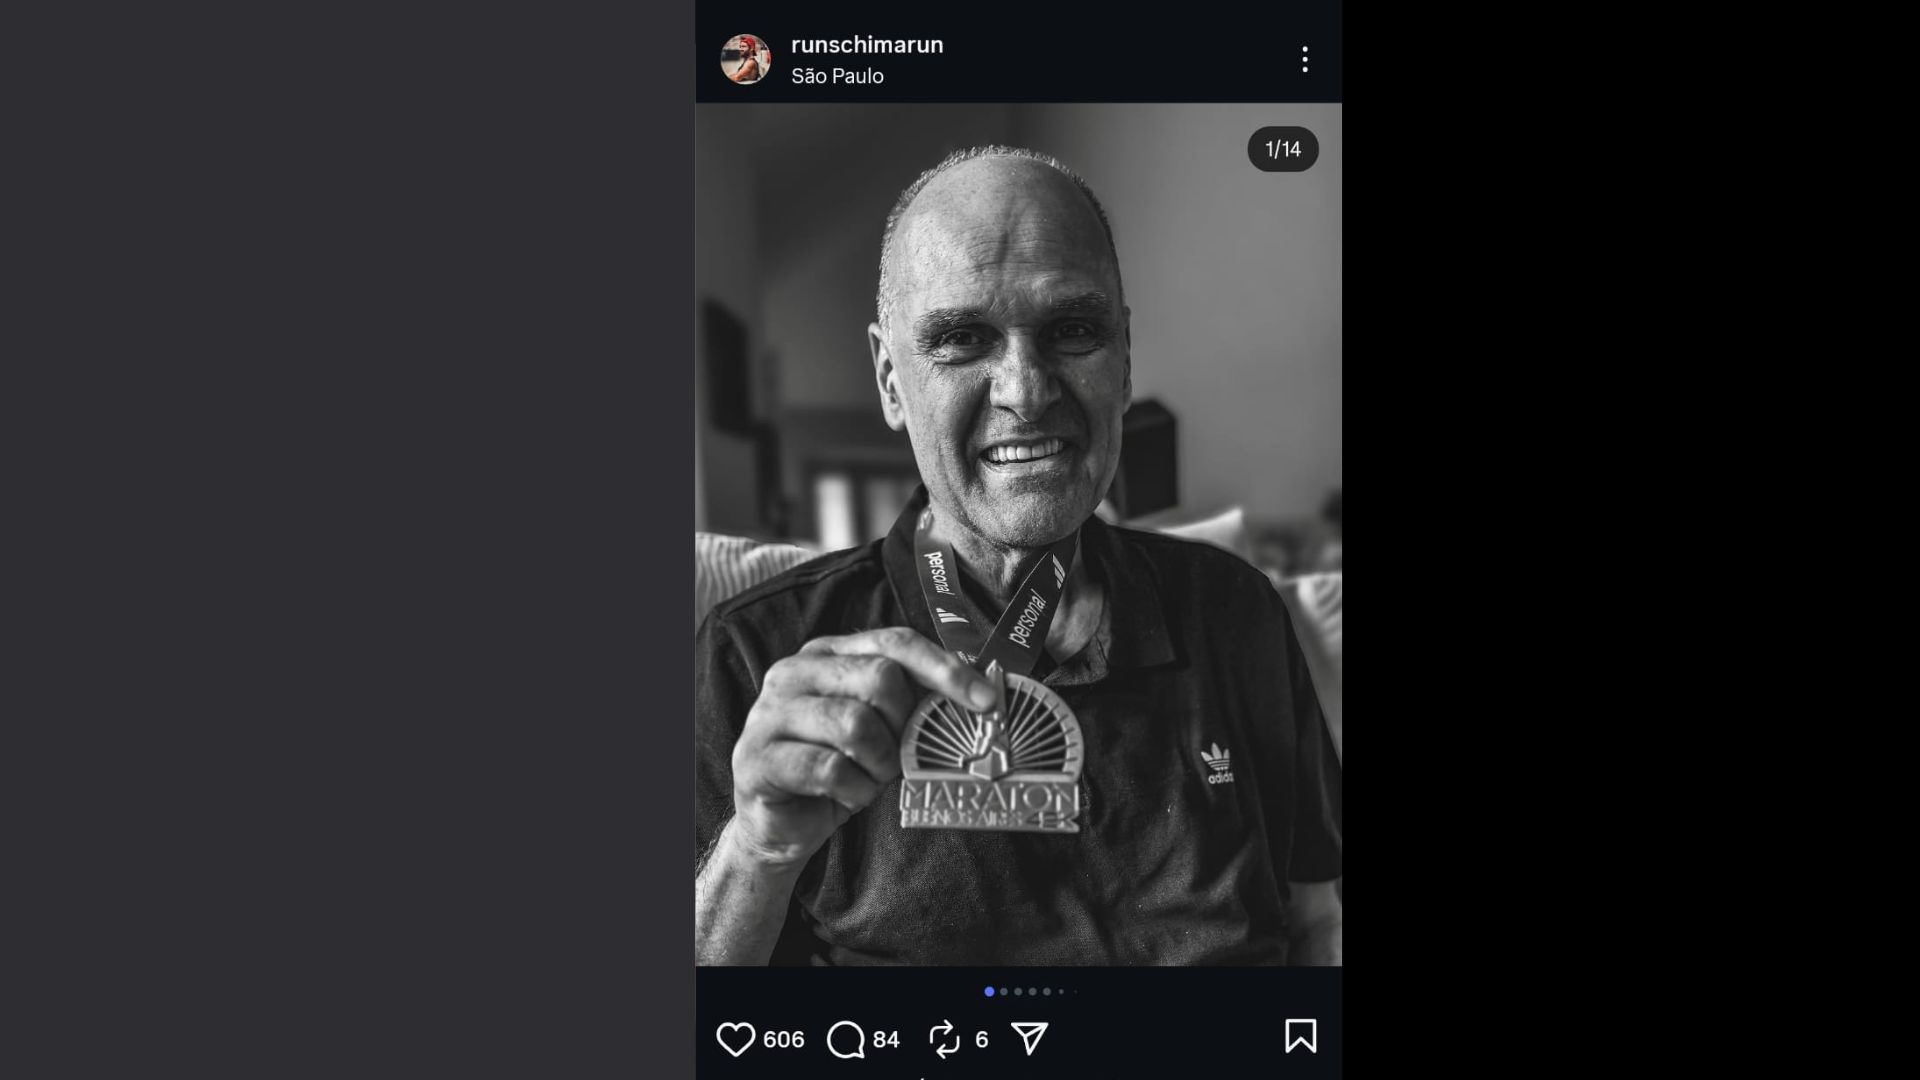Image resolution: width=1920 pixels, height=1080 pixels.
Task: View the 6 reposts count
Action: [981, 1040]
